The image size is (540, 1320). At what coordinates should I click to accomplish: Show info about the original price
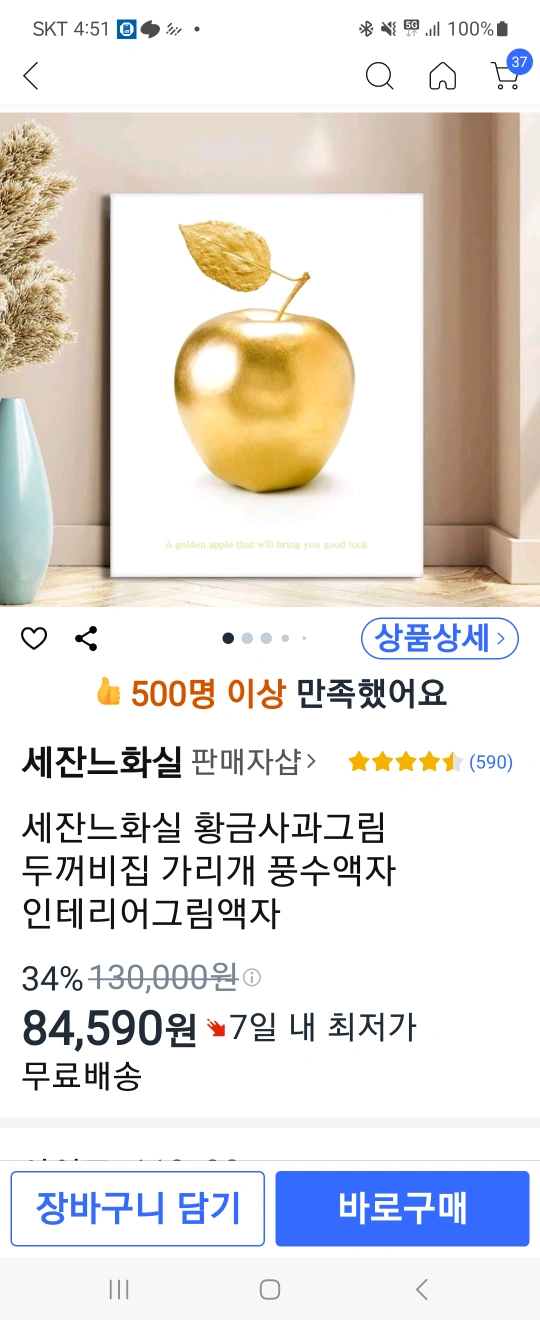[x=252, y=977]
